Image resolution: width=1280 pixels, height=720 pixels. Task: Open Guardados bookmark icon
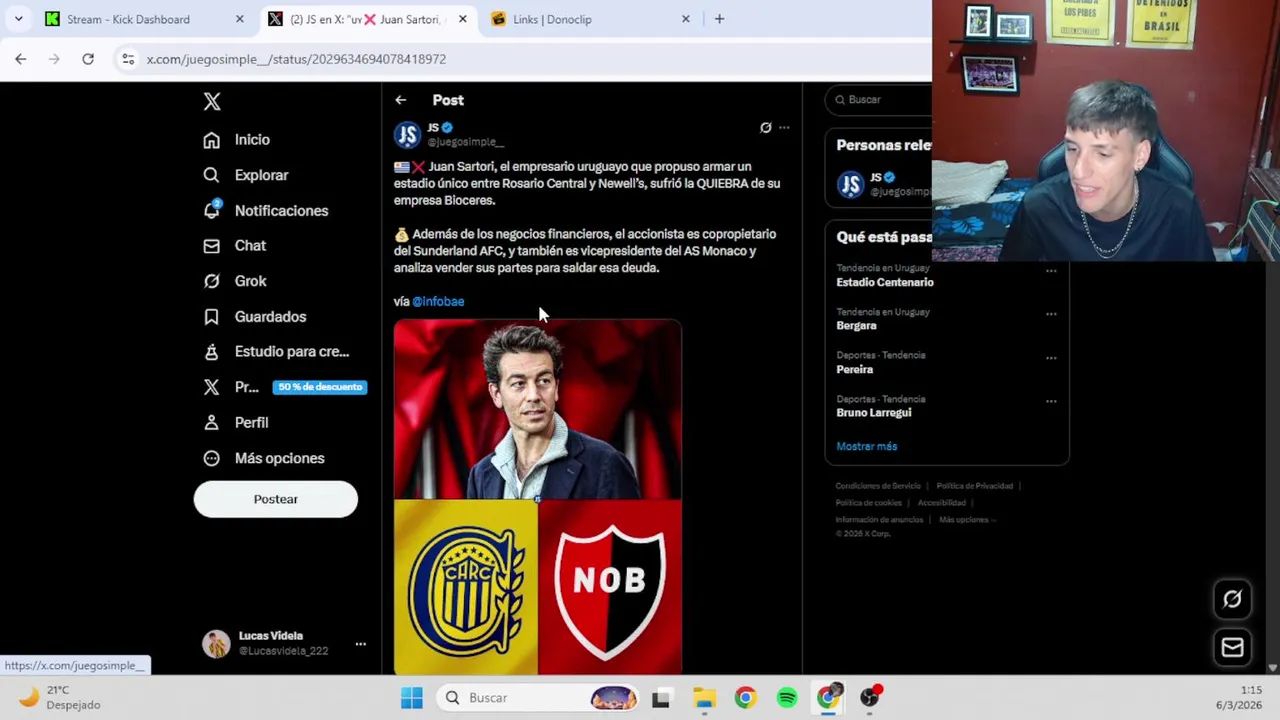click(211, 317)
